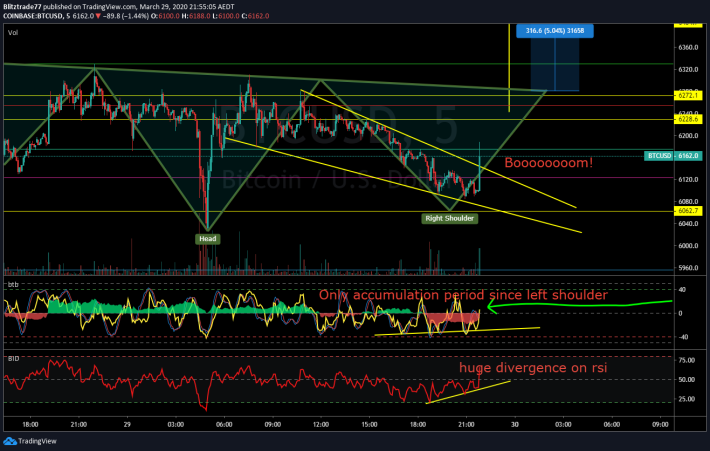Screen dimensions: 710x451
Task: Click the 12:00 marker on time axis
Action: [320, 423]
